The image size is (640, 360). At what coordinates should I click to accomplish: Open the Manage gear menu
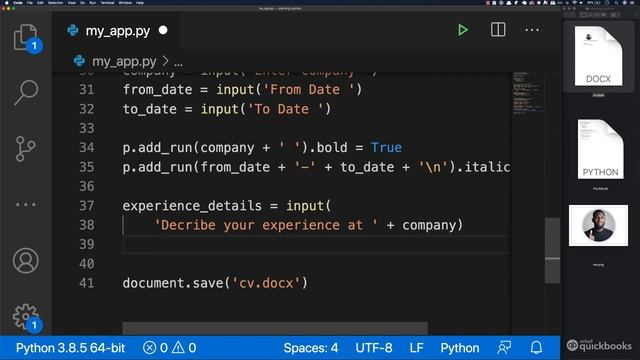click(26, 316)
